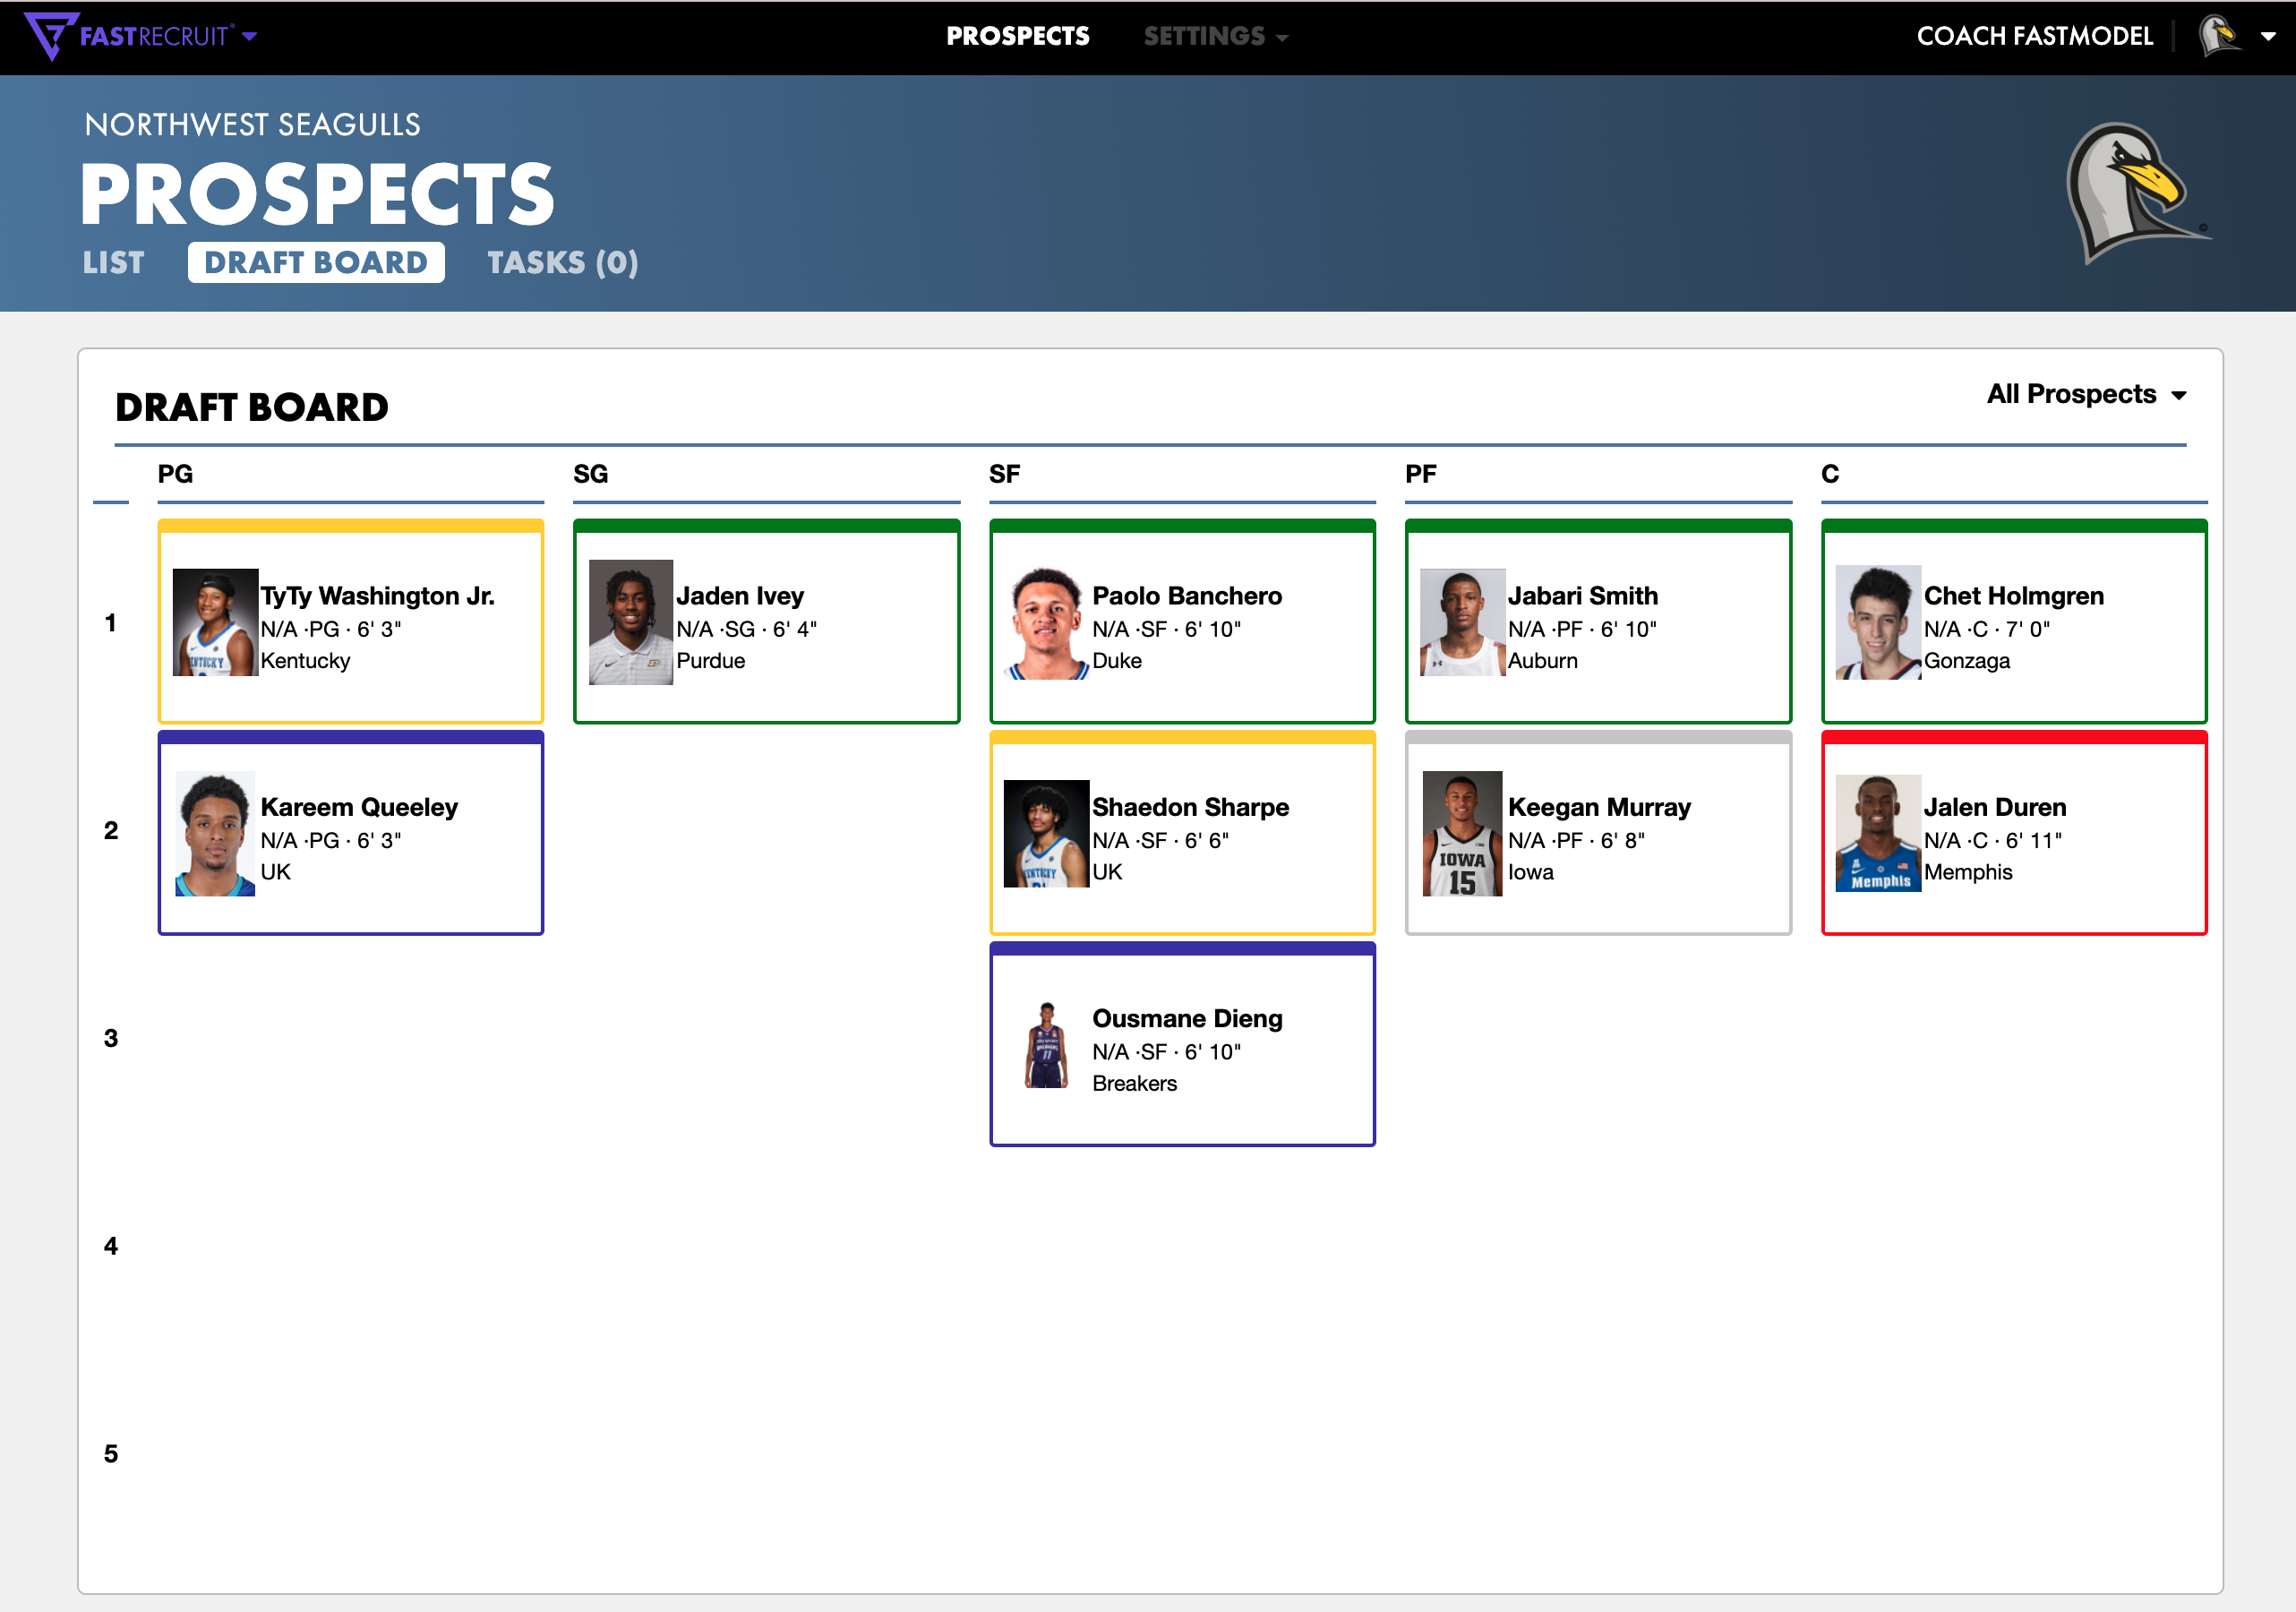Expand the user account menu arrow
Viewport: 2296px width, 1612px height.
click(x=2269, y=37)
